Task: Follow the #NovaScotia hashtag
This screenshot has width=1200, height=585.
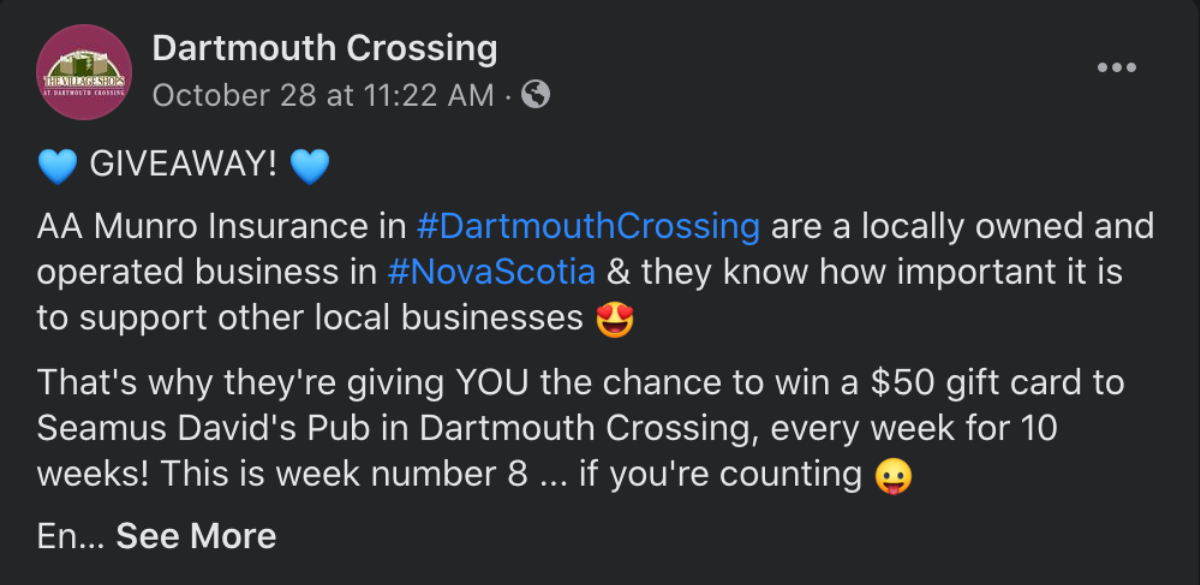Action: pos(490,272)
